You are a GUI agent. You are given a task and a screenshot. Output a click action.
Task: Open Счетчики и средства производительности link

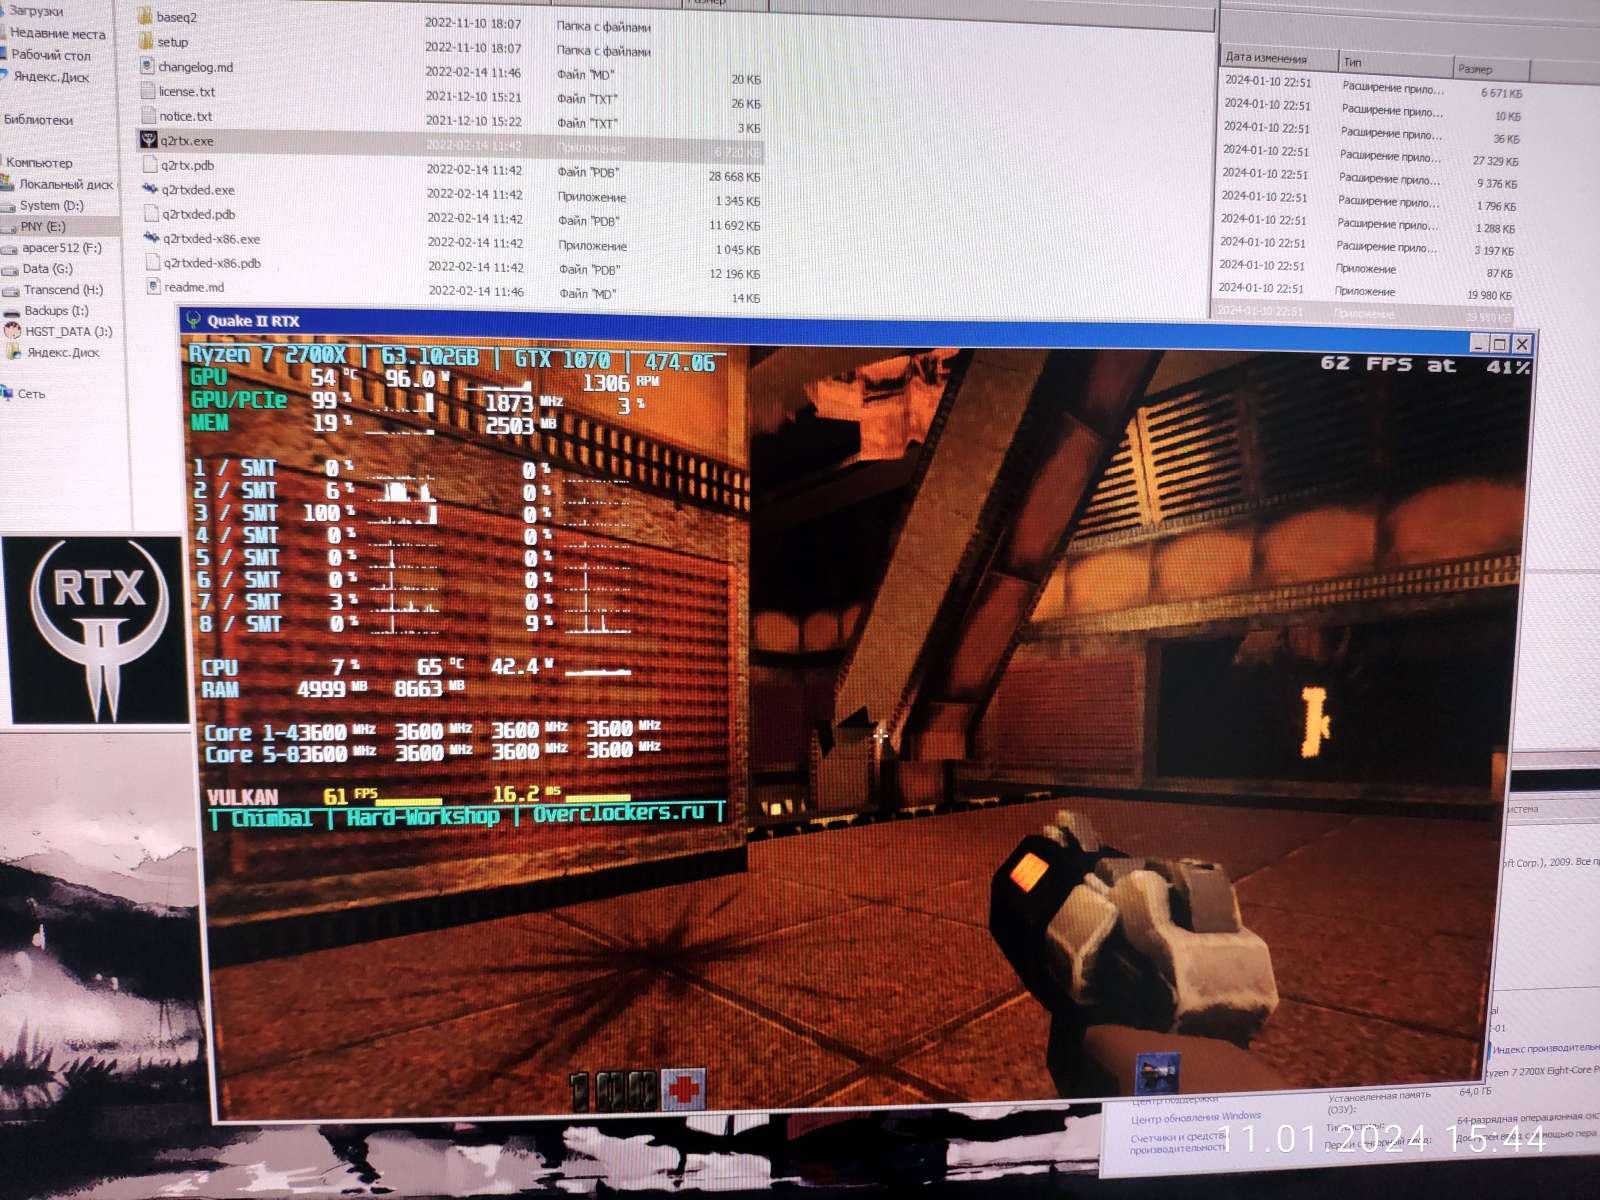click(1178, 1143)
